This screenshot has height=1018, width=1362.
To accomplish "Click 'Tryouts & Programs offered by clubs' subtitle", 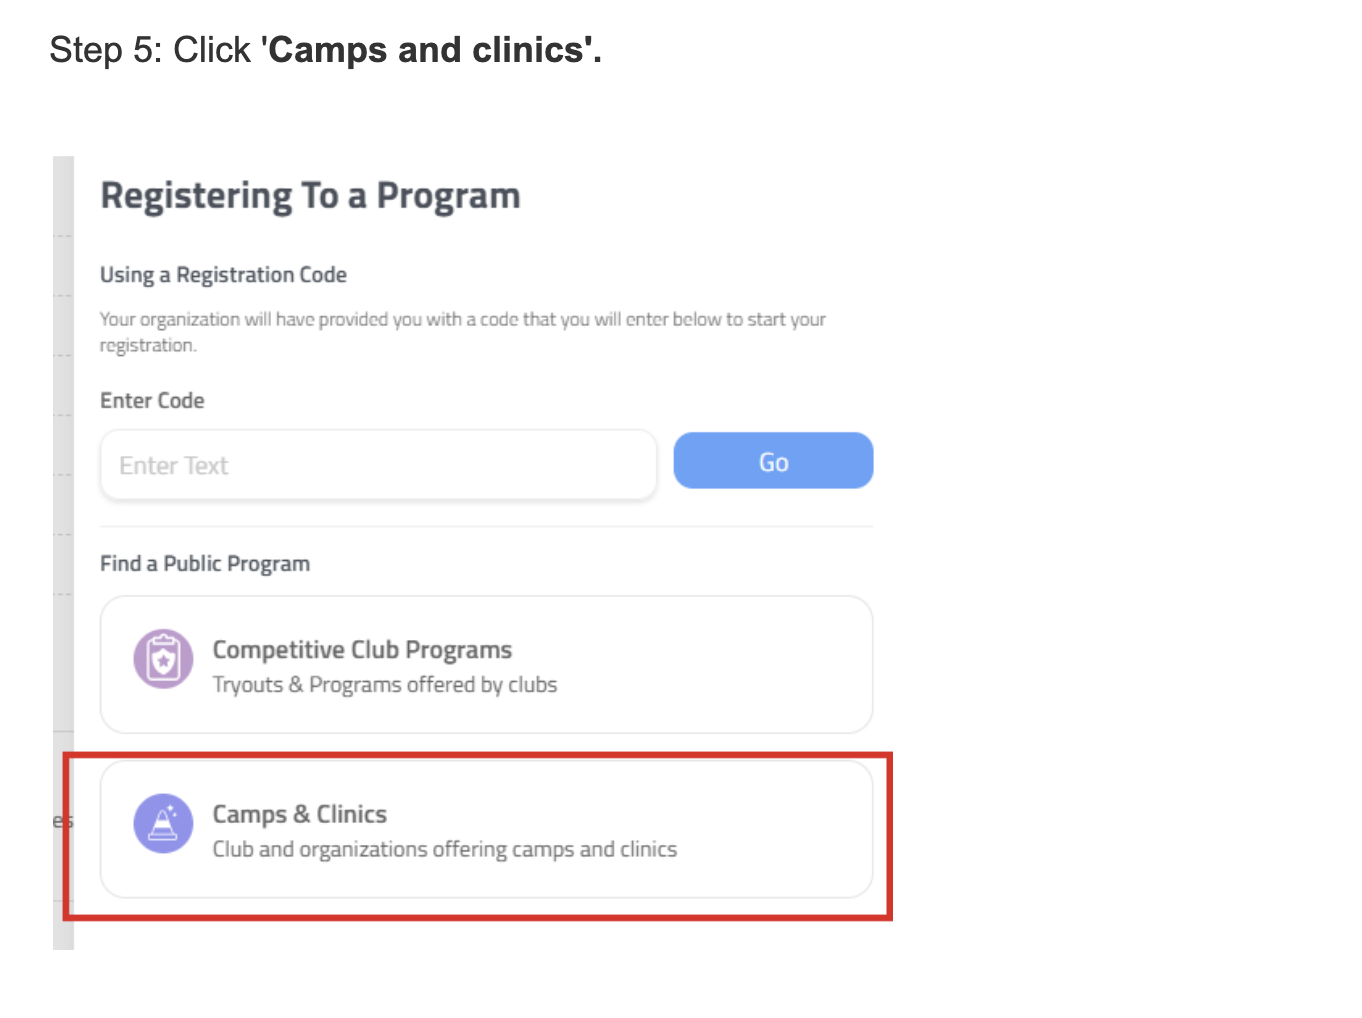I will click(x=385, y=685).
